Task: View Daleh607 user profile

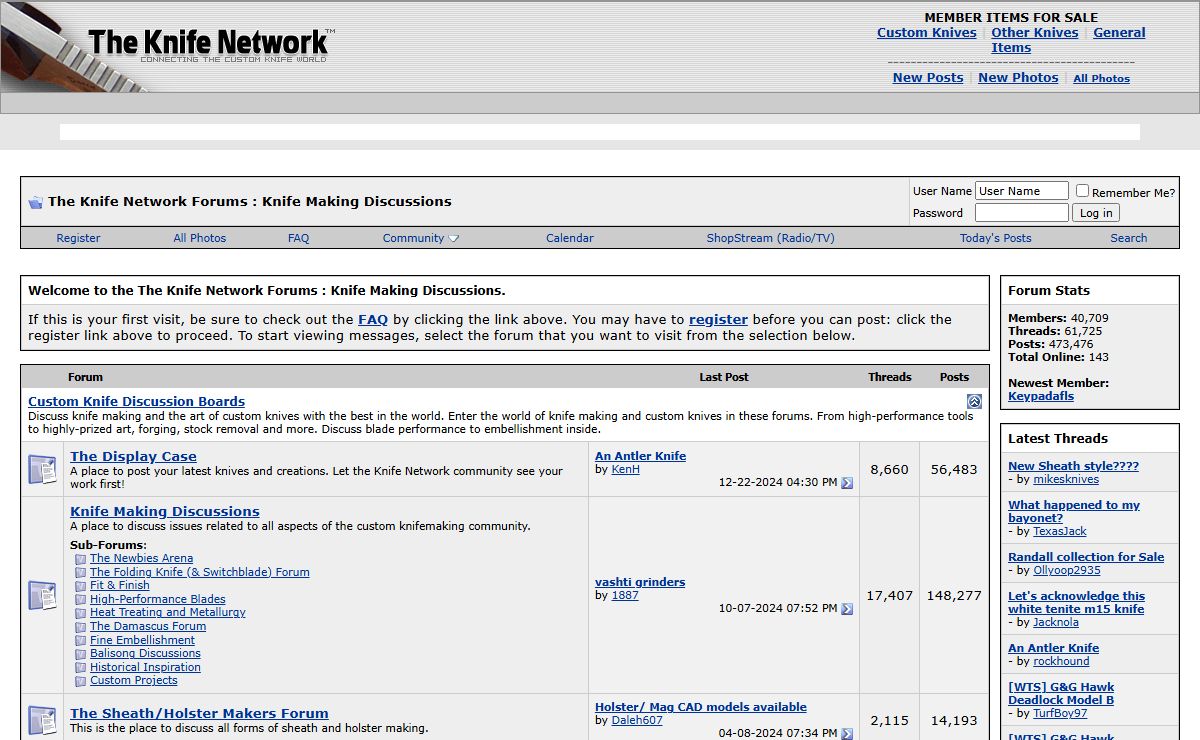Action: click(637, 720)
